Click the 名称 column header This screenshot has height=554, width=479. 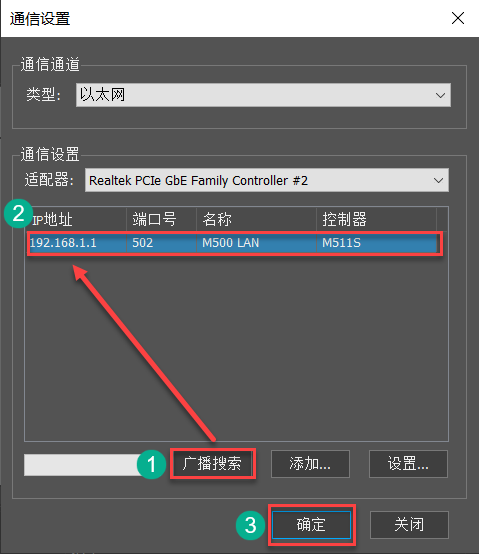pyautogui.click(x=256, y=219)
